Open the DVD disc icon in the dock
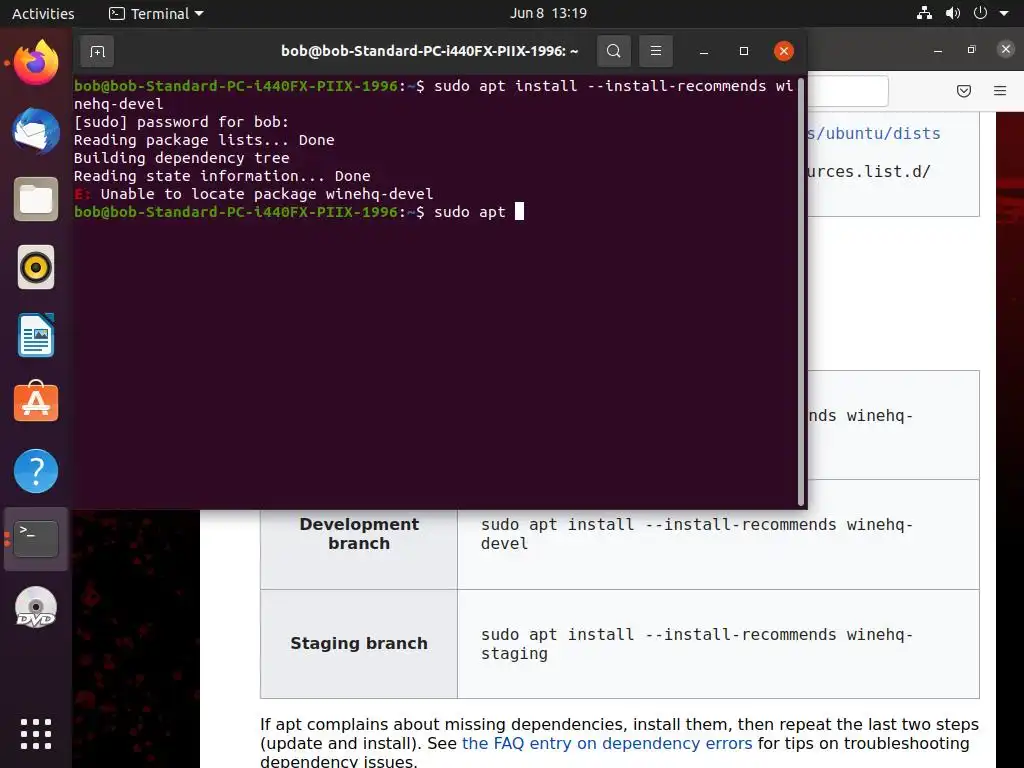Image resolution: width=1024 pixels, height=768 pixels. click(36, 607)
